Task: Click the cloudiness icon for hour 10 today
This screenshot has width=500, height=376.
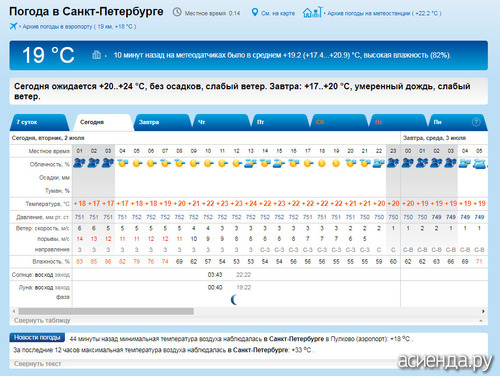Action: [208, 163]
